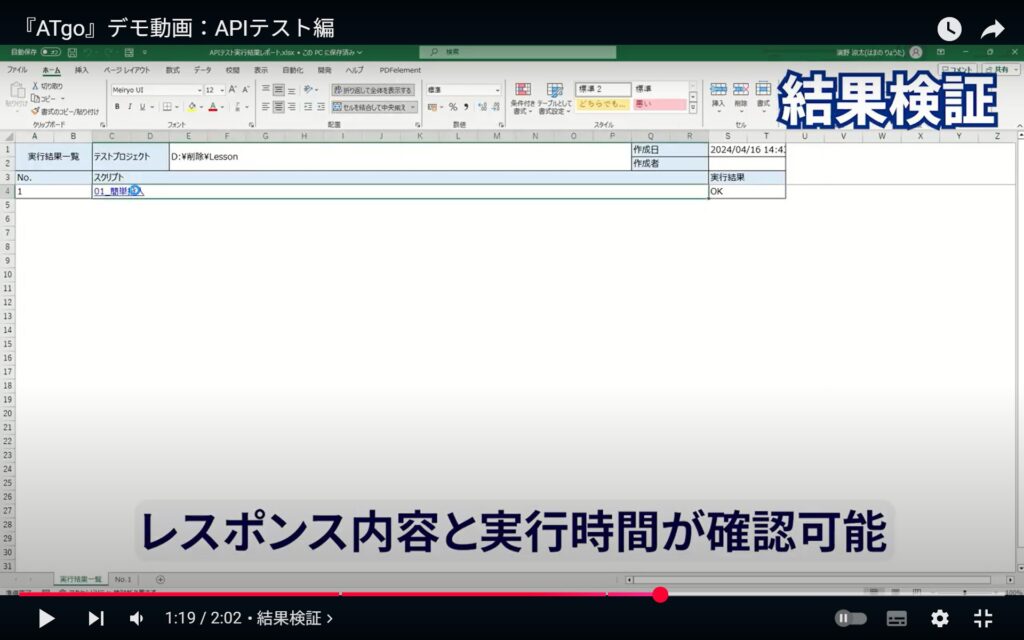Select the ホーム ribbon tab

tap(51, 70)
